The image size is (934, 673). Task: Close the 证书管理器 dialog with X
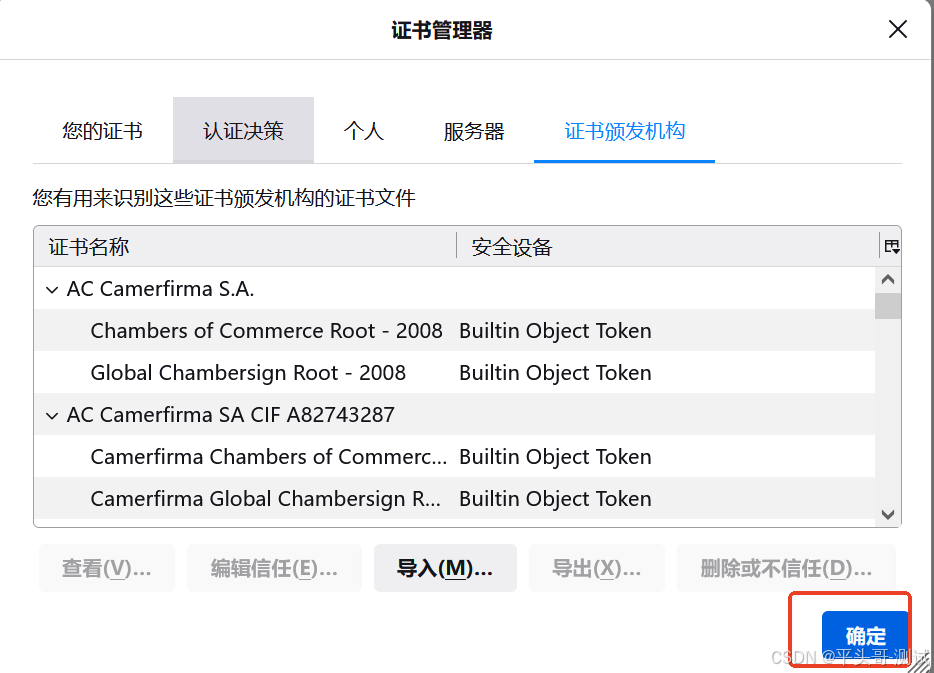tap(898, 29)
